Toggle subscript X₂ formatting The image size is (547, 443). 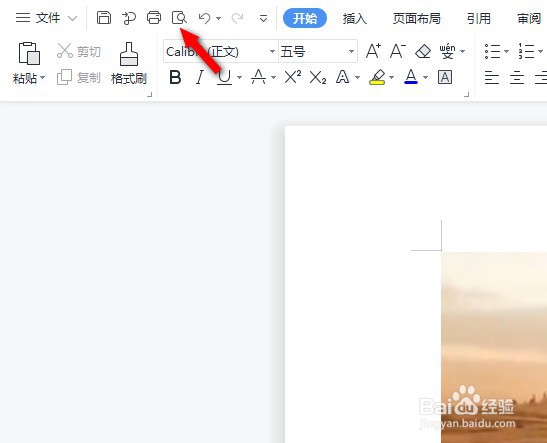coord(318,77)
